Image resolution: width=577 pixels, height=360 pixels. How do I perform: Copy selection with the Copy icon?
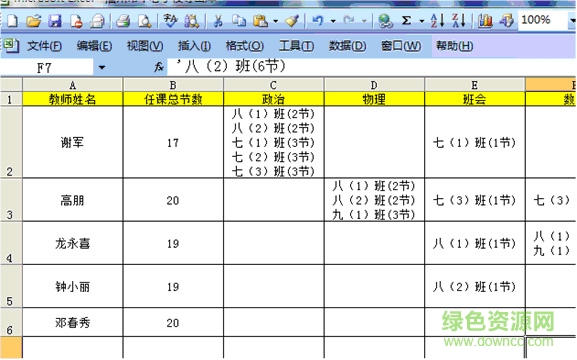click(239, 21)
